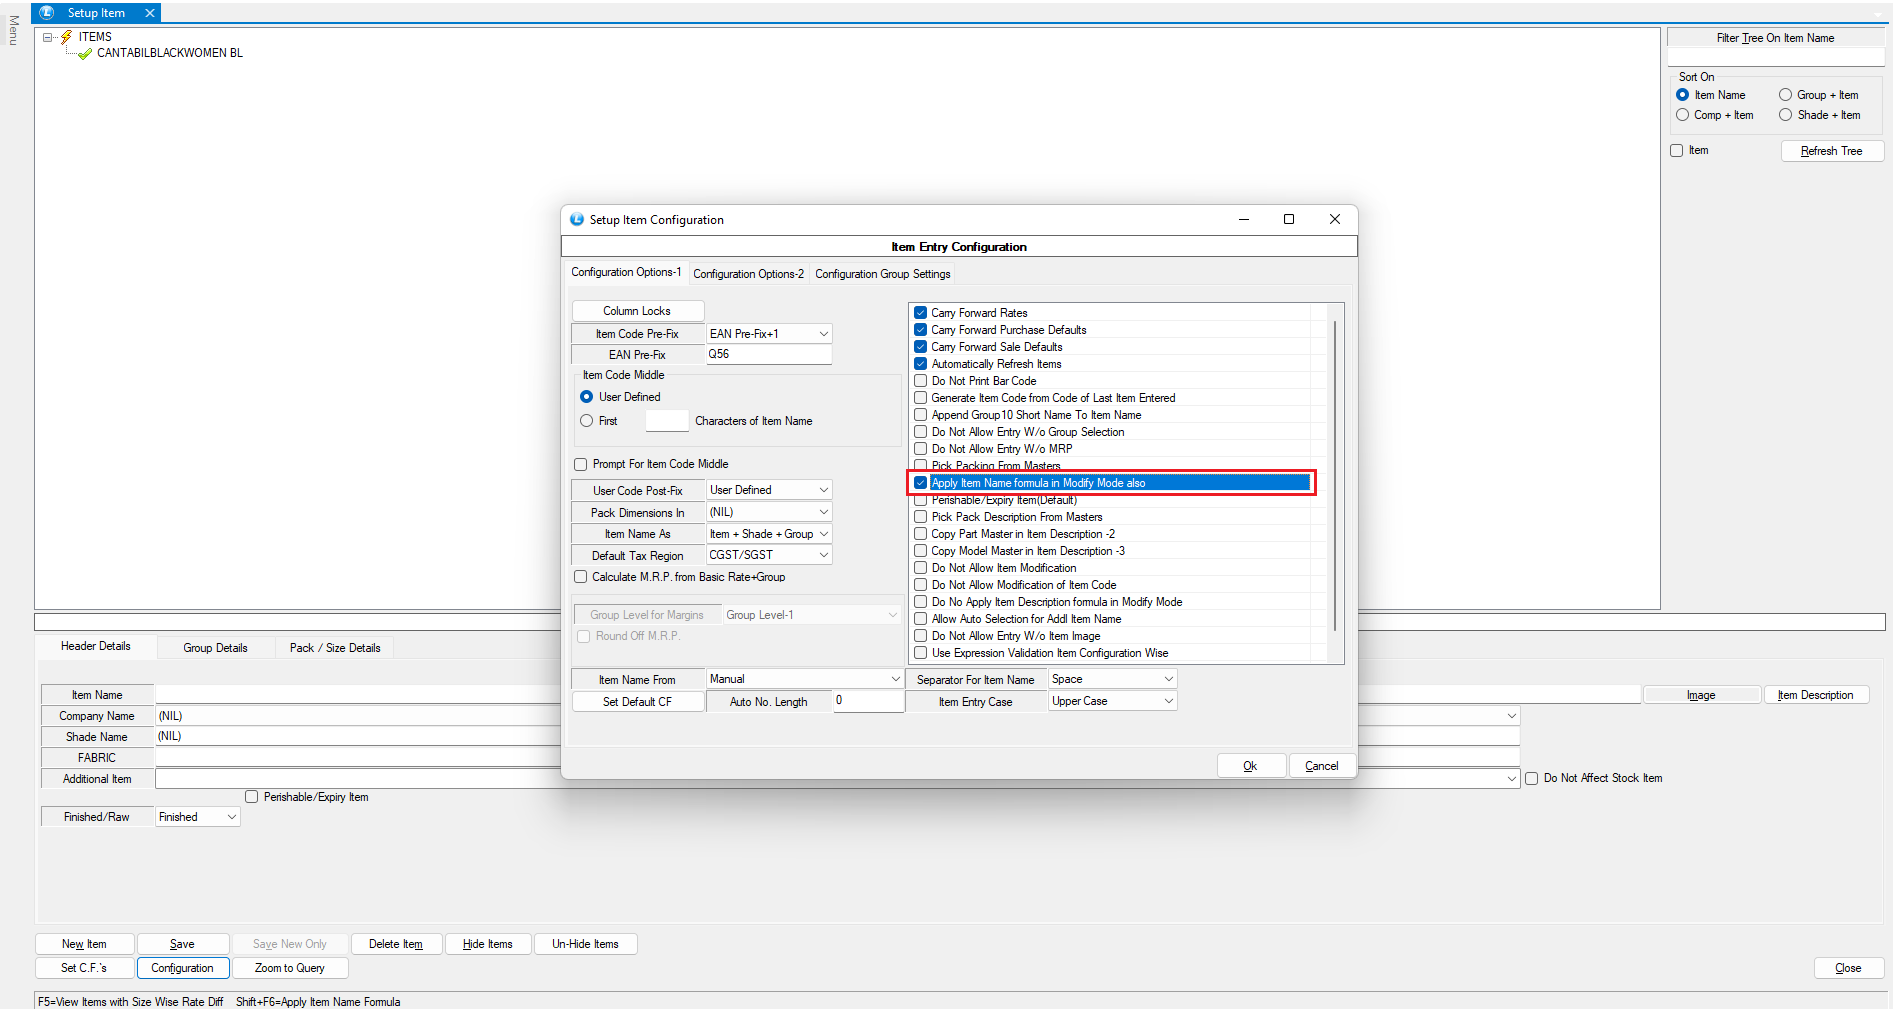Click the Setup Item tab's application icon

tap(47, 13)
